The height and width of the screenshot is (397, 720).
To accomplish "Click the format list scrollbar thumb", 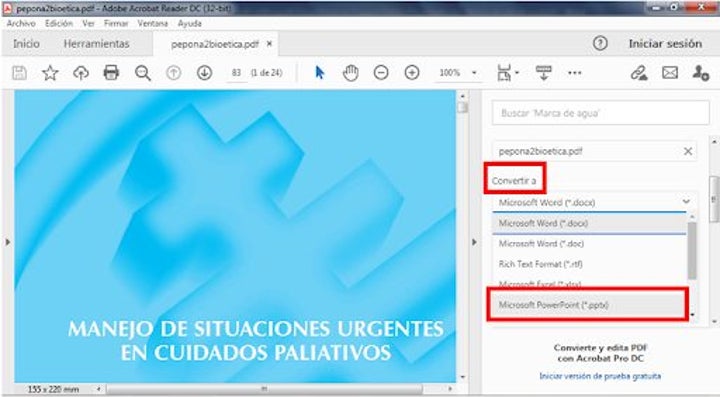I will pos(692,251).
